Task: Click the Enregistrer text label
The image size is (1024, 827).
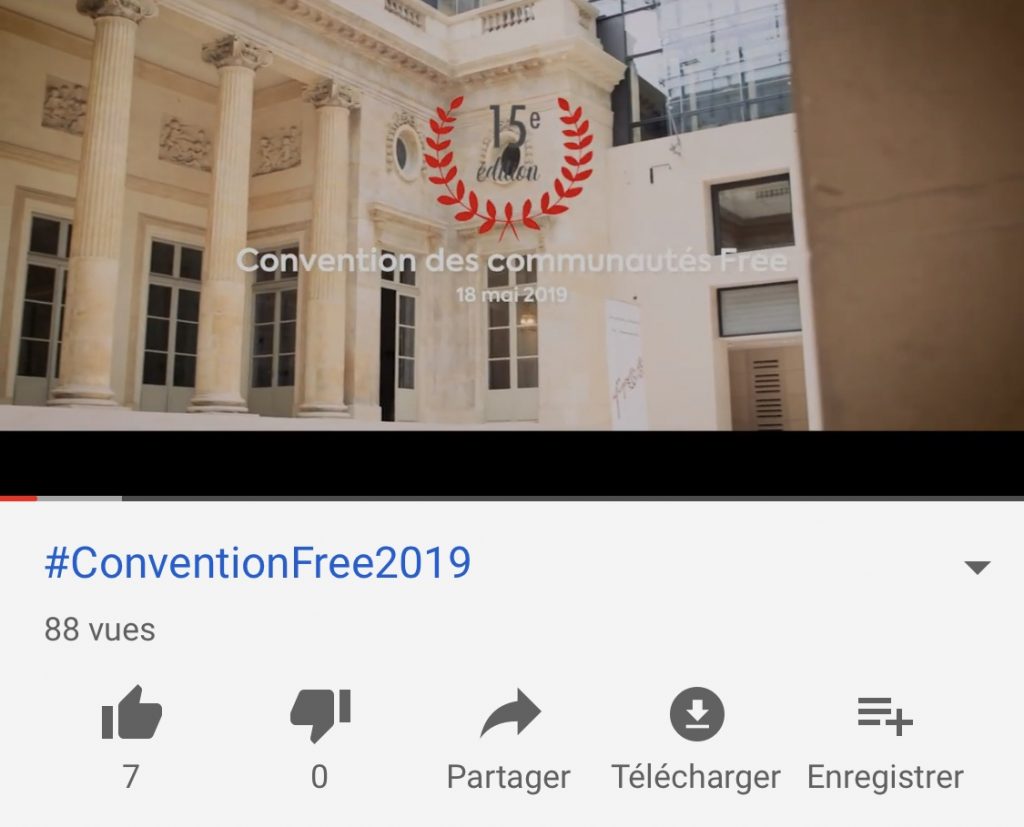Action: [886, 778]
